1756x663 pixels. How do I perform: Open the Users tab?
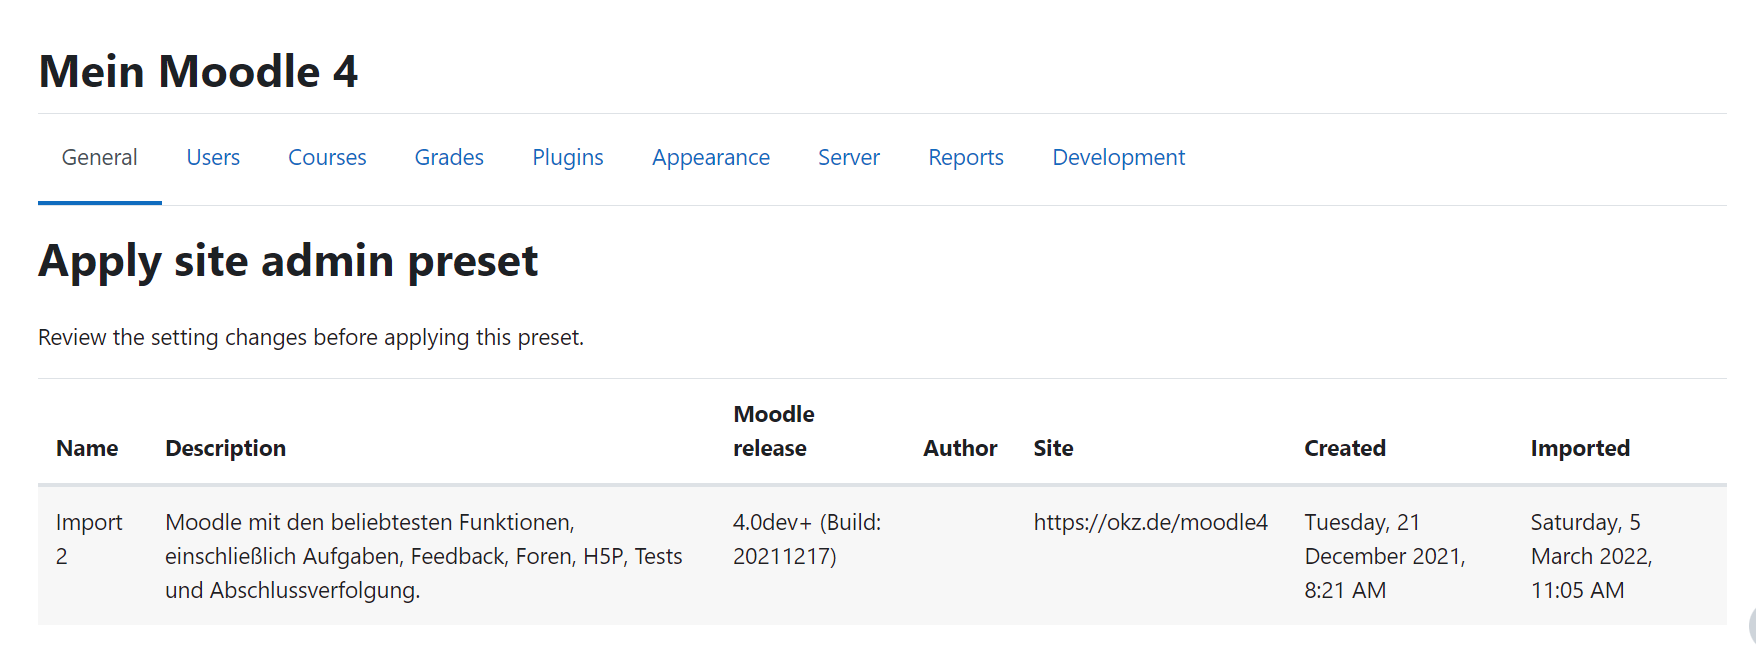(x=213, y=158)
